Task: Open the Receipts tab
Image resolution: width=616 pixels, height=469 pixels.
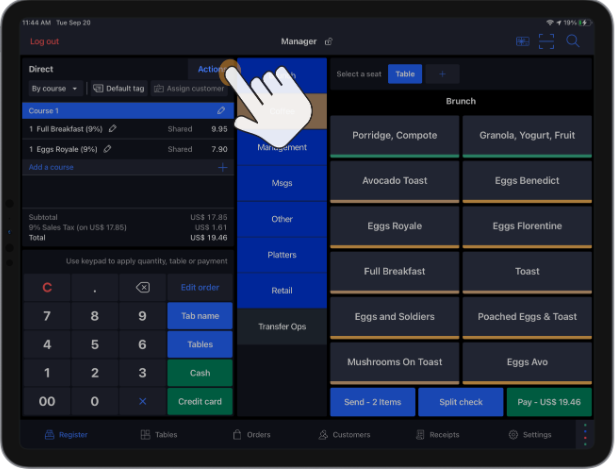Action: [437, 435]
